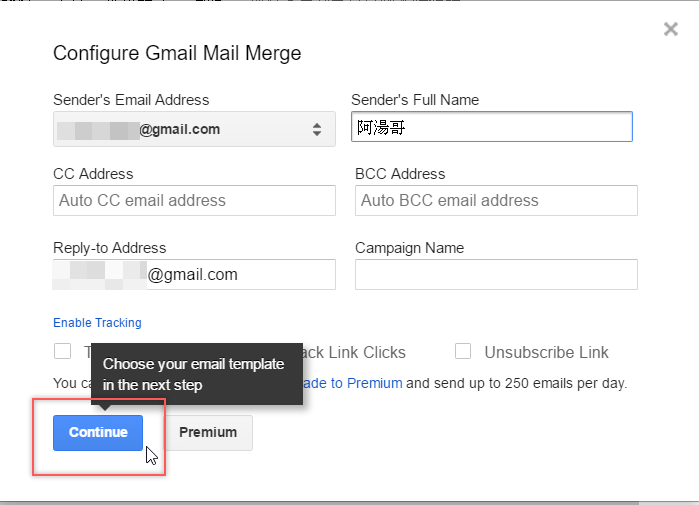
Task: Click the Reply-to Address input box
Action: coord(194,274)
